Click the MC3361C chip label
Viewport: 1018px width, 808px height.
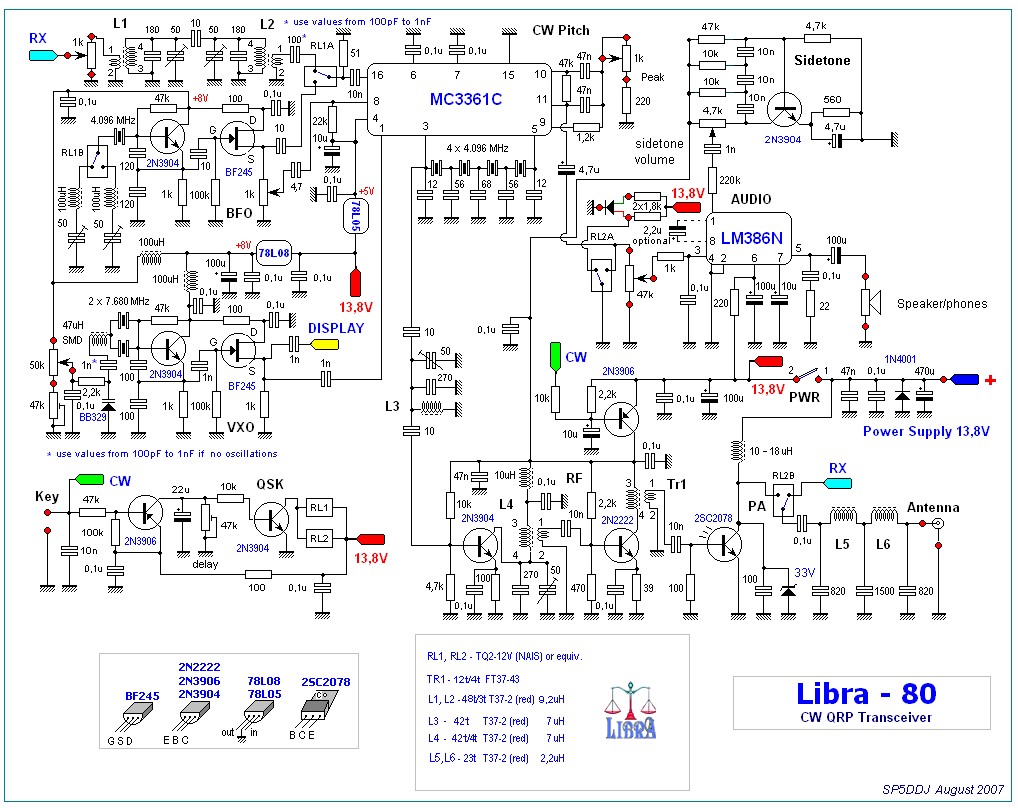[x=466, y=99]
